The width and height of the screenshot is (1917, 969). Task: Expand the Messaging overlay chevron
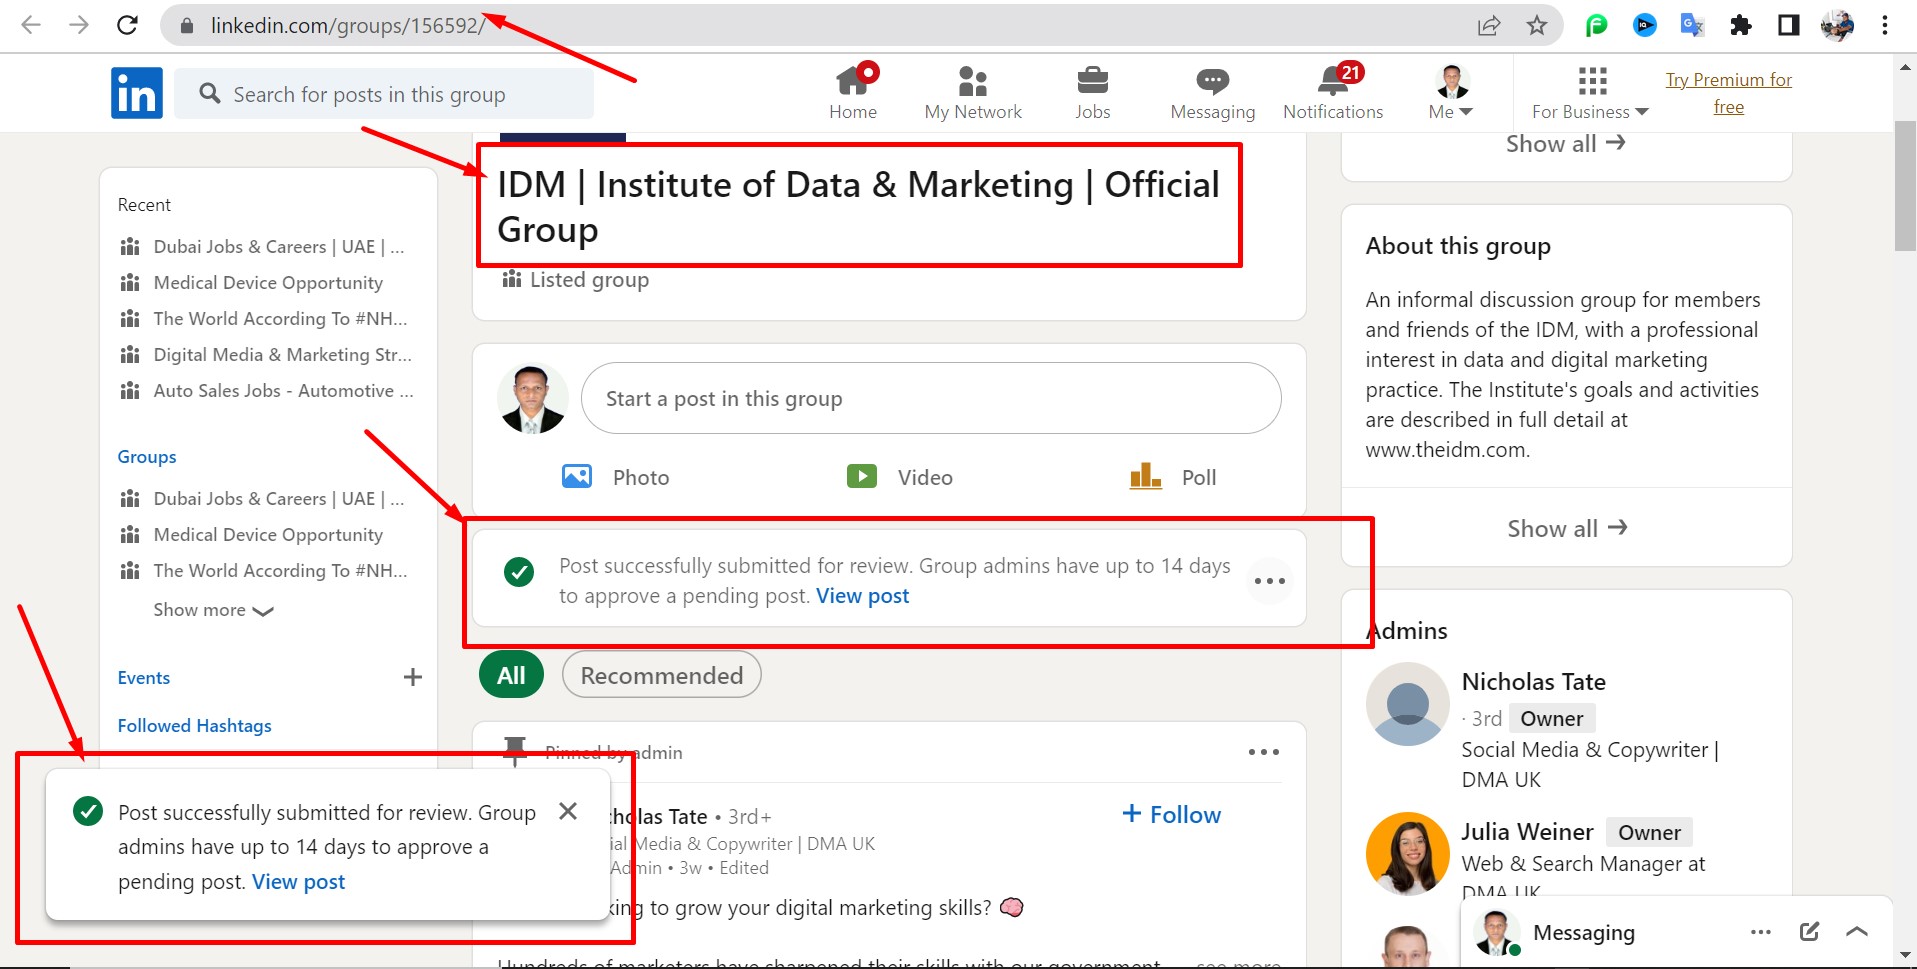[x=1857, y=932]
